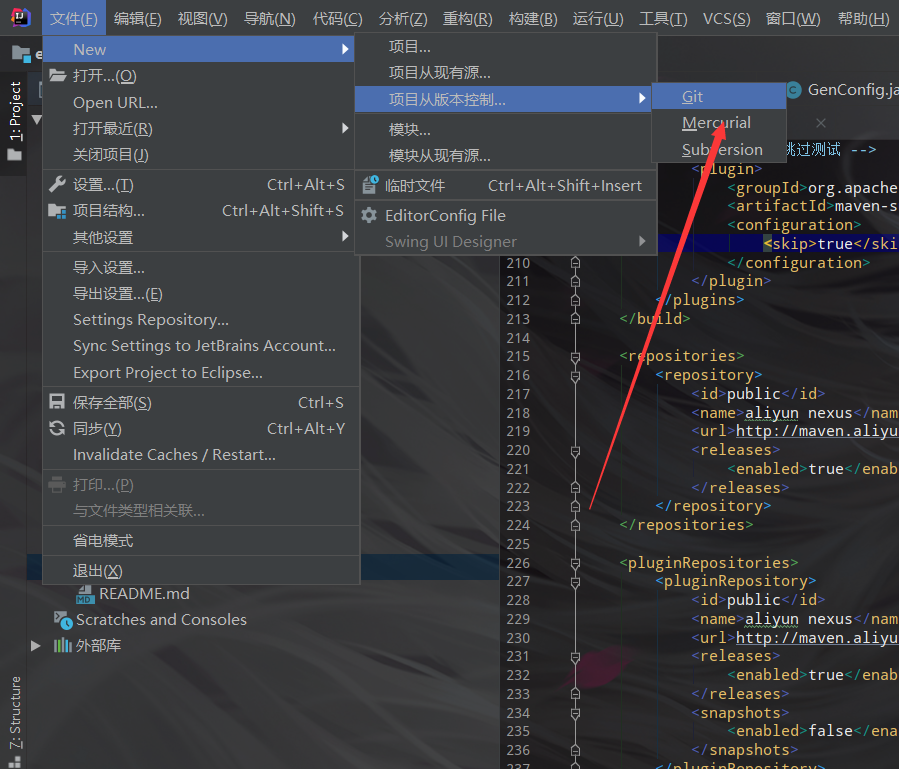
Task: Open the 构建(B) menu
Action: pyautogui.click(x=533, y=19)
